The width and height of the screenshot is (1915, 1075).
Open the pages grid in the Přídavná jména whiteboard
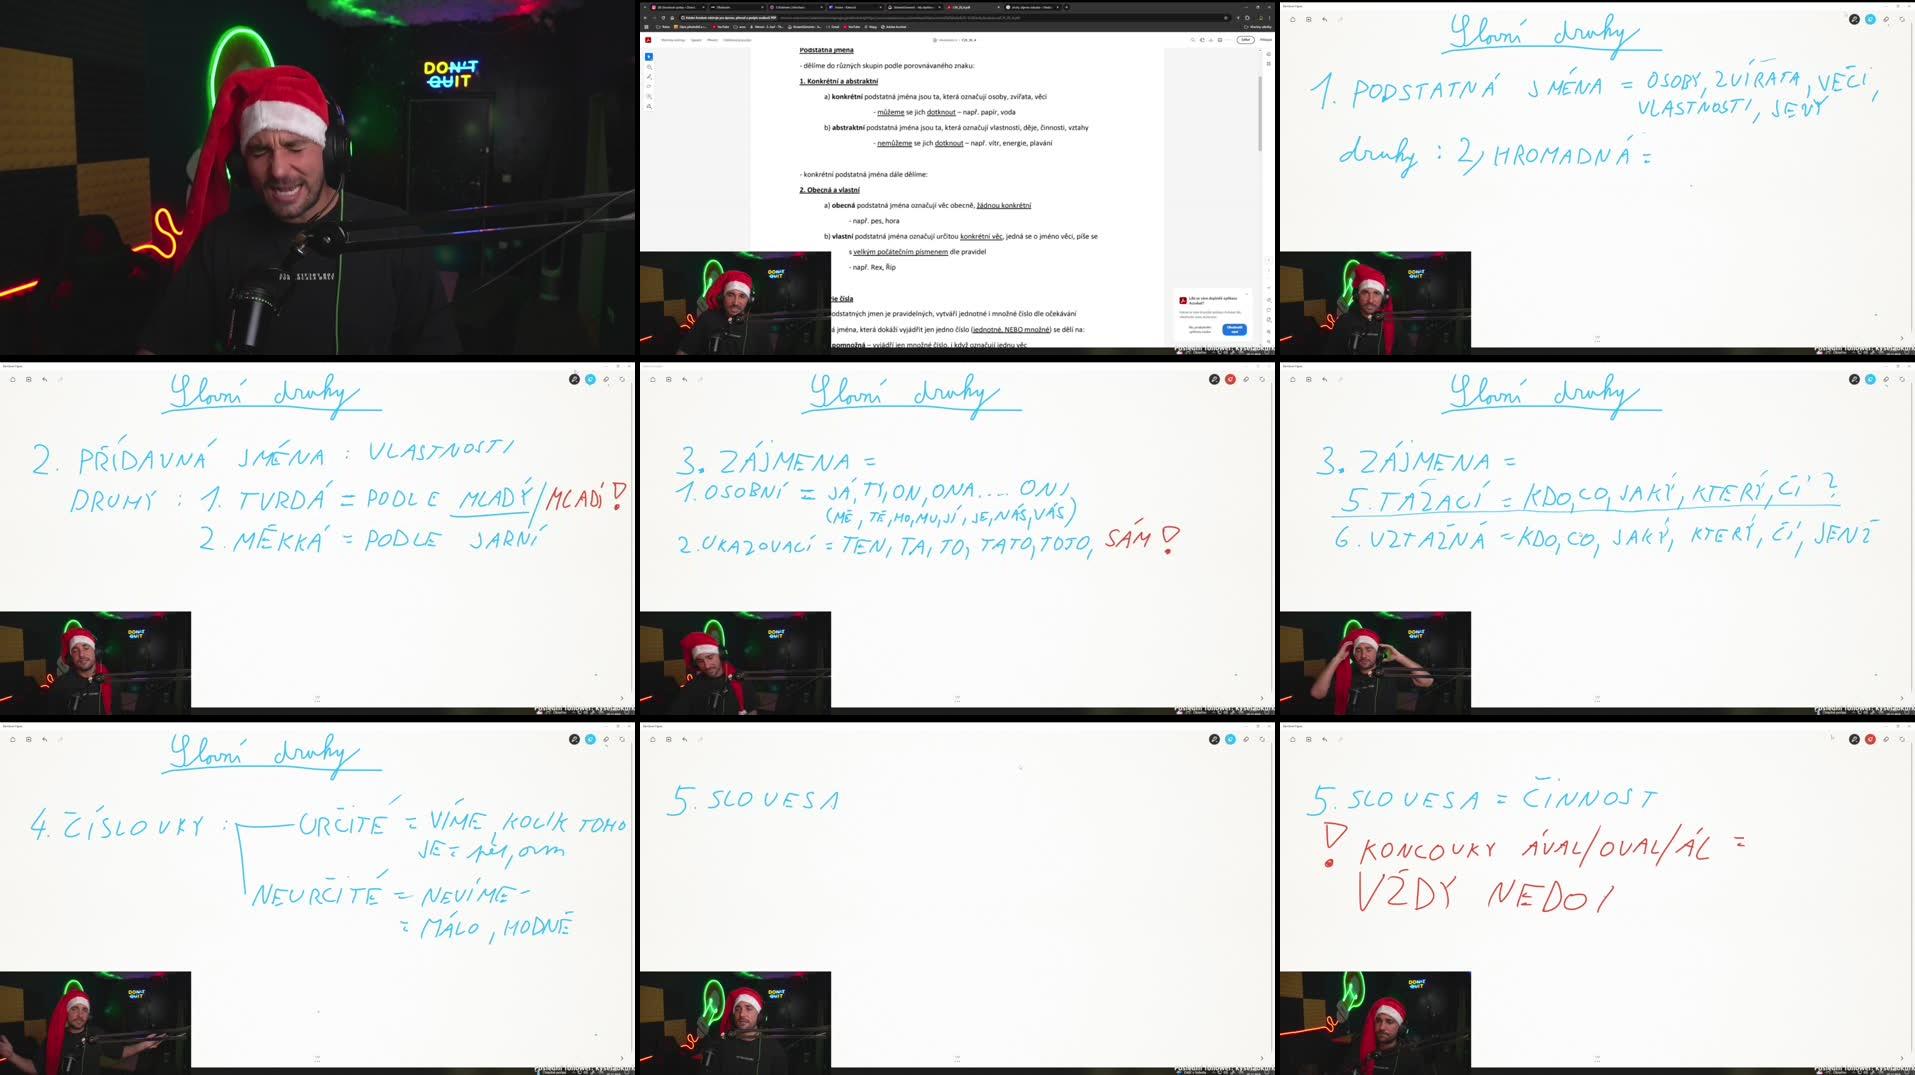click(29, 379)
